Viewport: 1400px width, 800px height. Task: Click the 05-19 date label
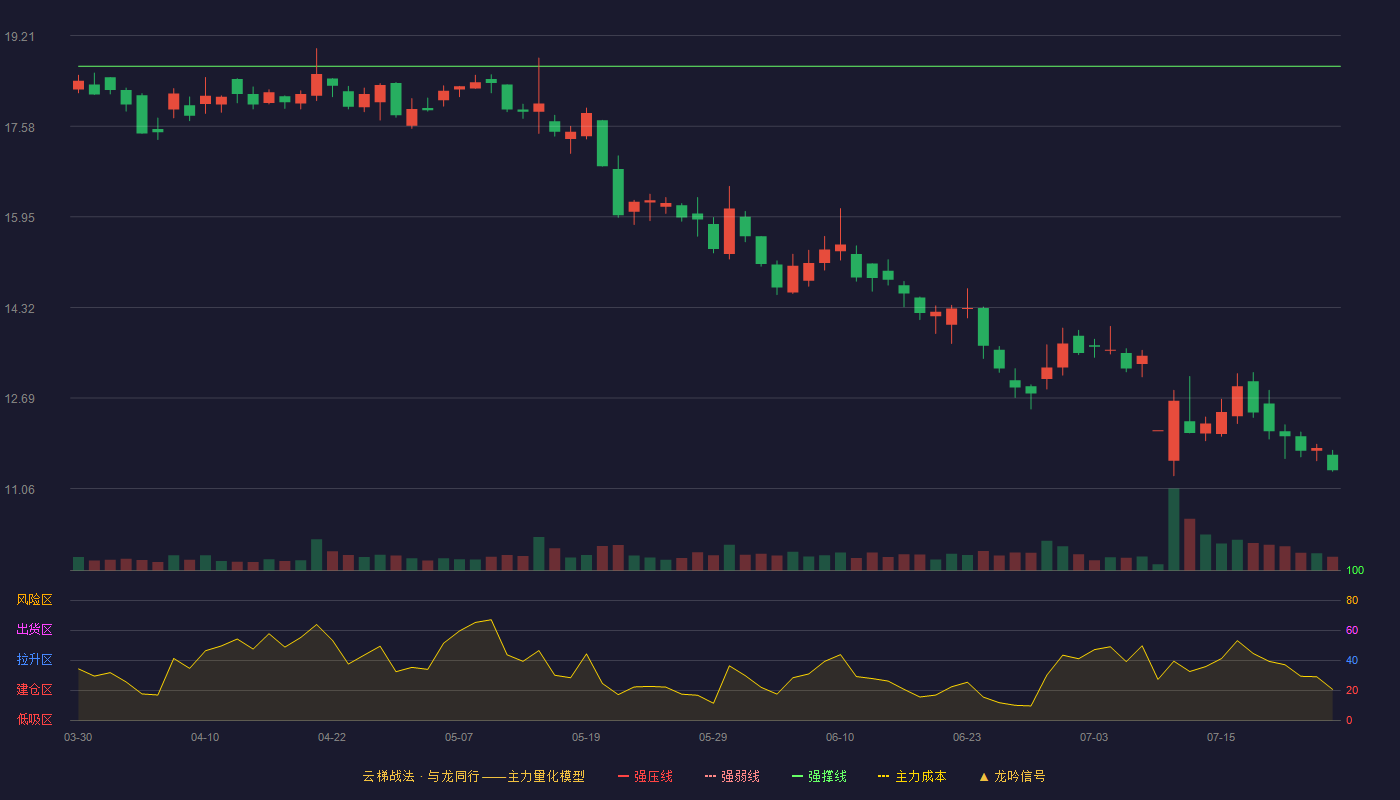(x=586, y=737)
